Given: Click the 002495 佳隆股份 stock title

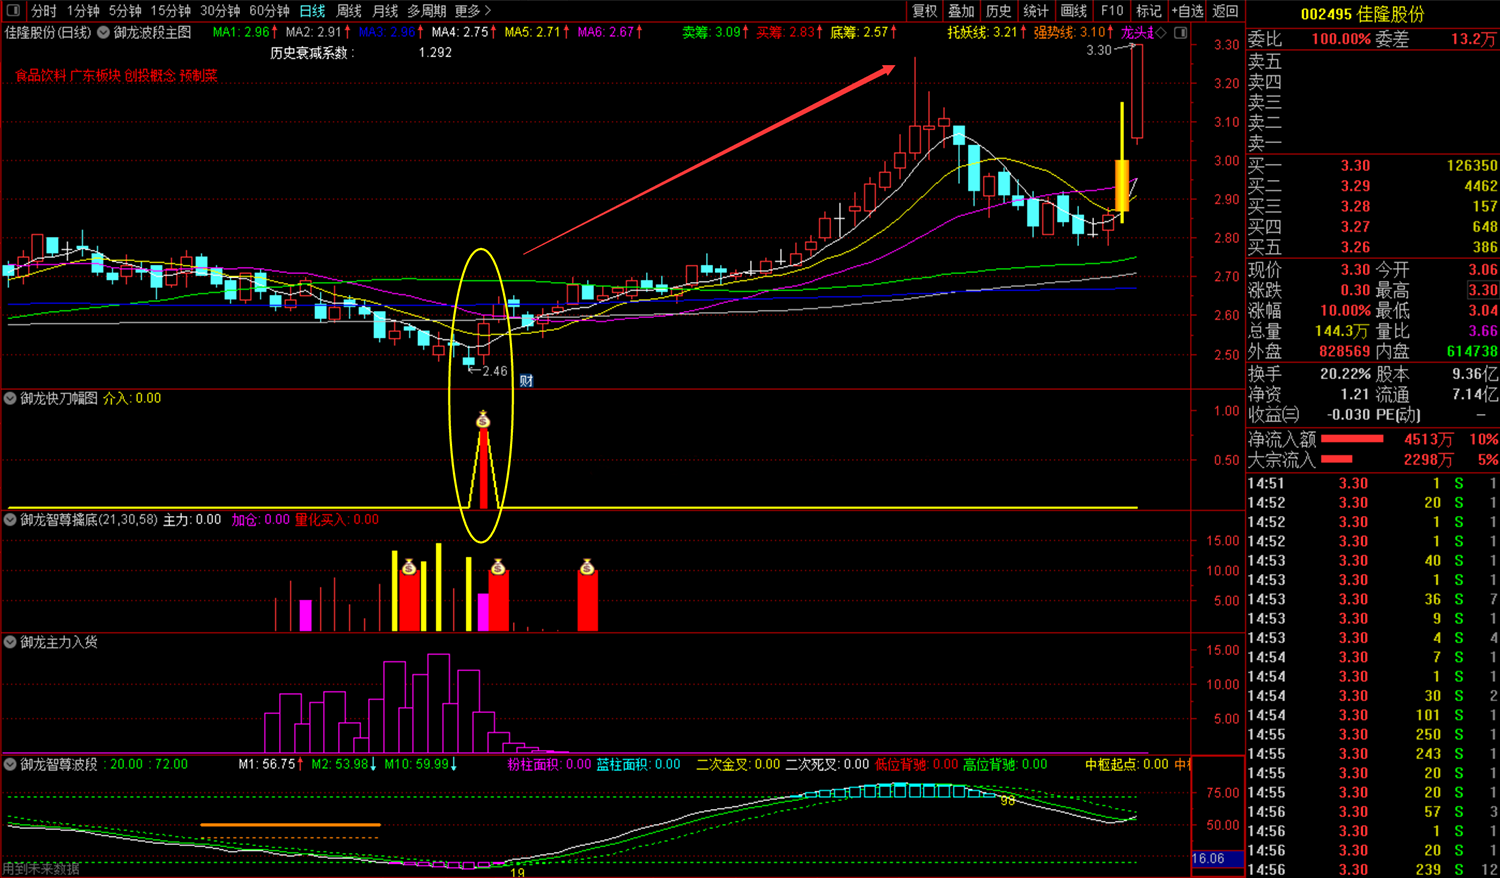Looking at the screenshot, I should point(1362,14).
